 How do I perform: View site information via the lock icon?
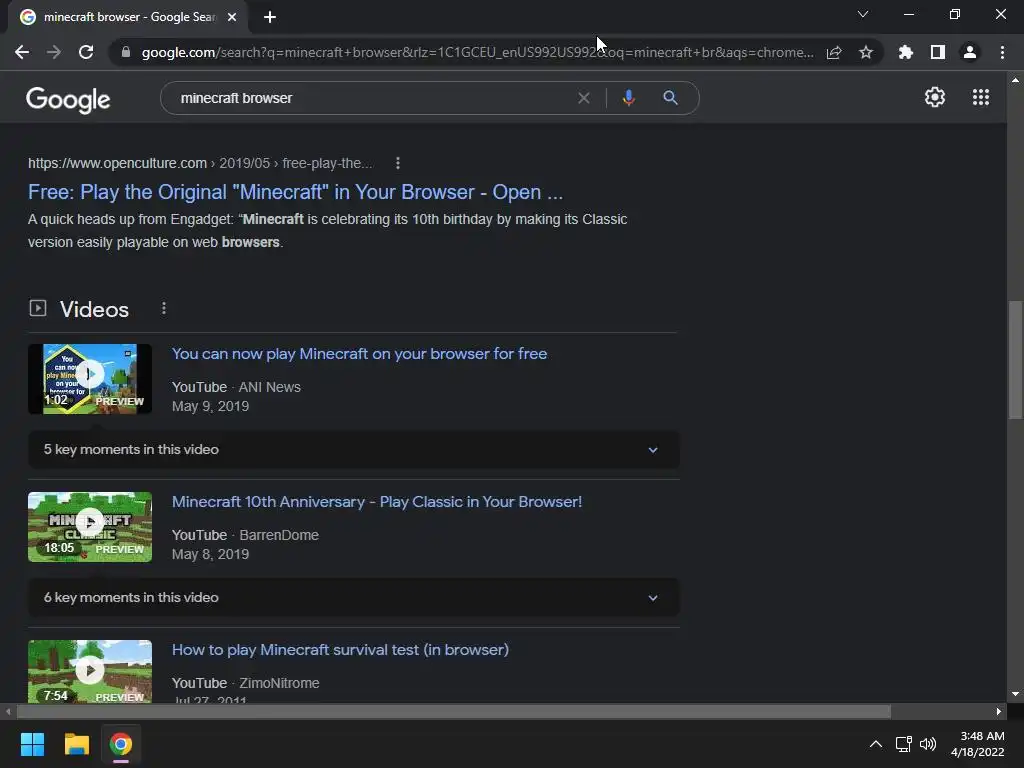coord(126,52)
